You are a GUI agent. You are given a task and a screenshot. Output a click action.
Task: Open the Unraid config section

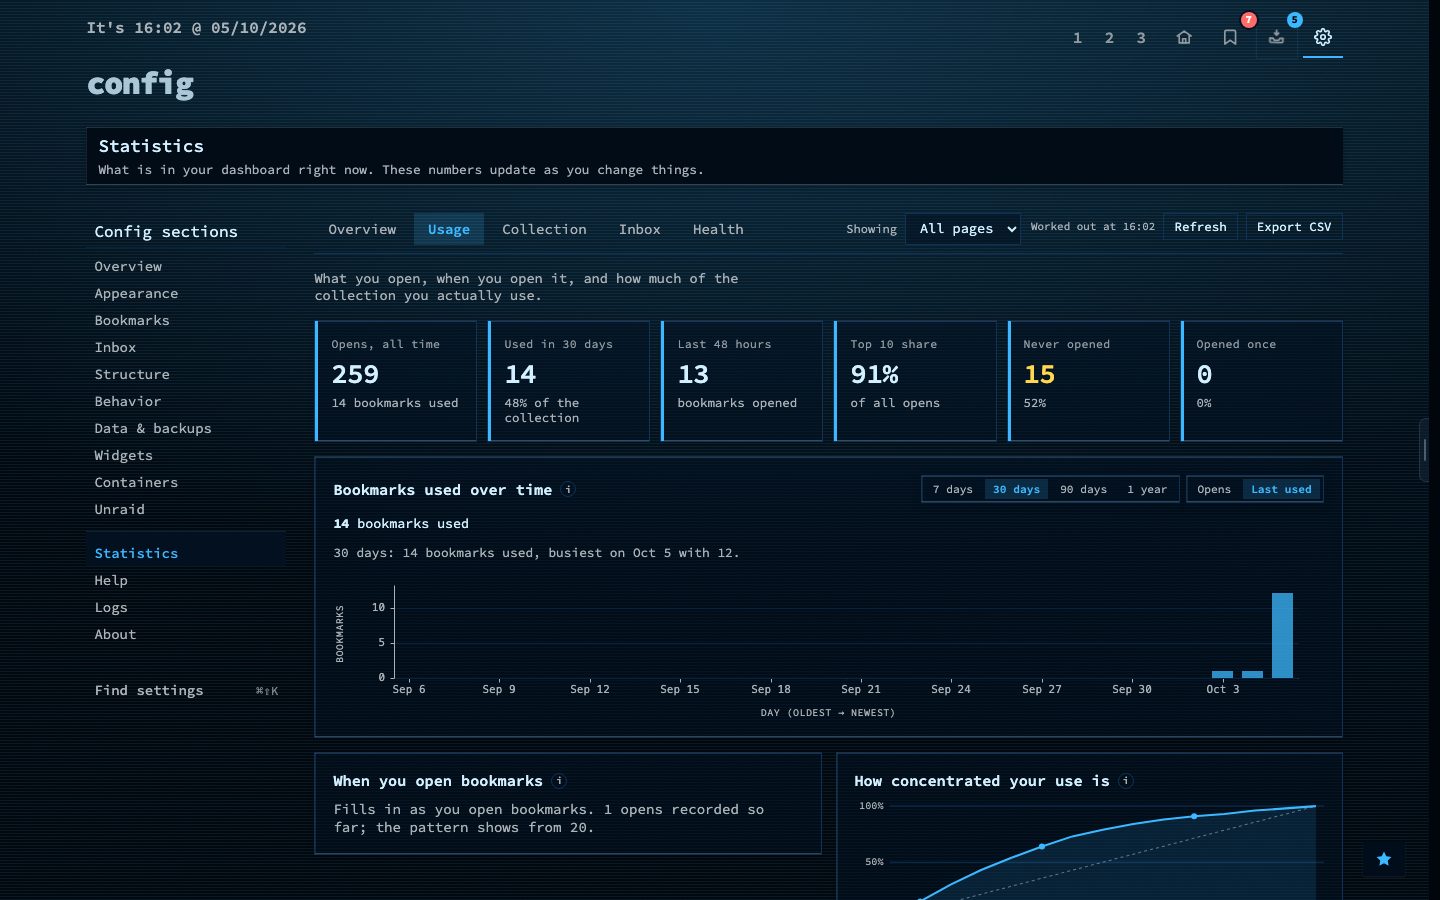click(186, 509)
